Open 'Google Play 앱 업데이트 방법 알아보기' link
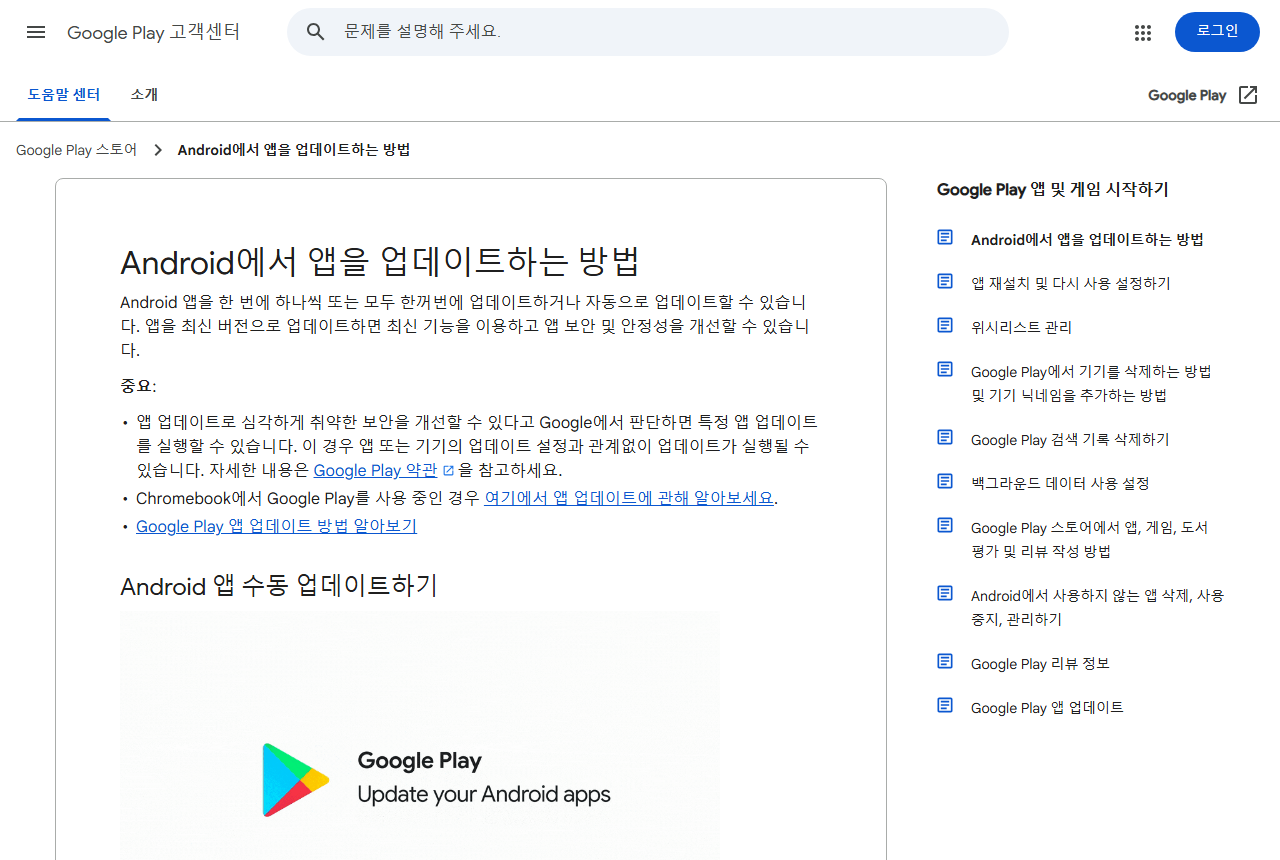The height and width of the screenshot is (860, 1280). (276, 526)
